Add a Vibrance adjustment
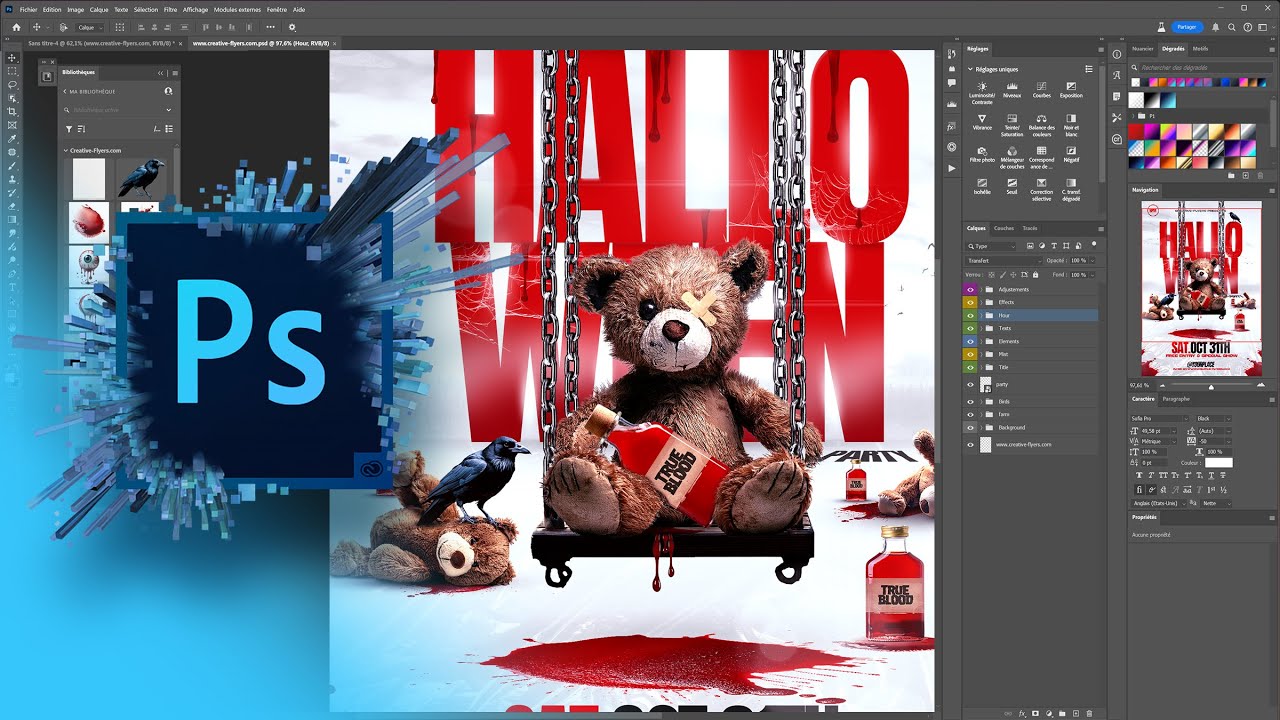The height and width of the screenshot is (720, 1280). point(982,123)
